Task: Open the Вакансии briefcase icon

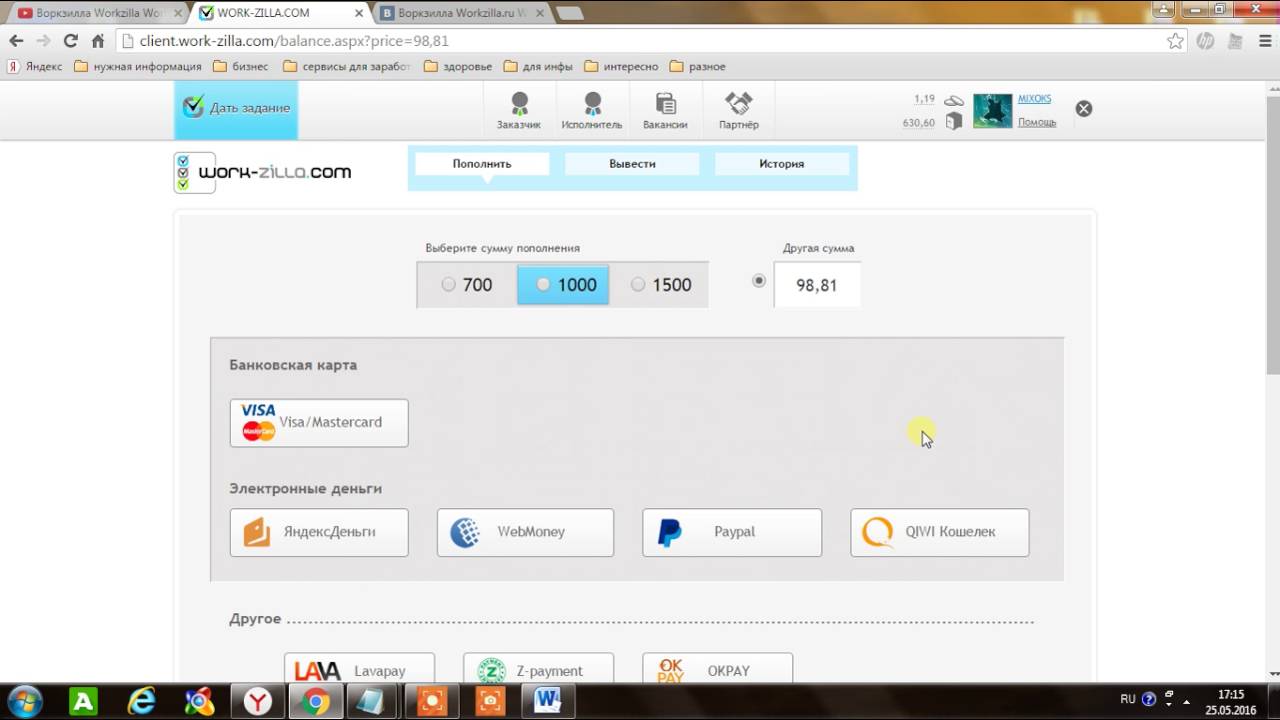Action: [x=665, y=110]
